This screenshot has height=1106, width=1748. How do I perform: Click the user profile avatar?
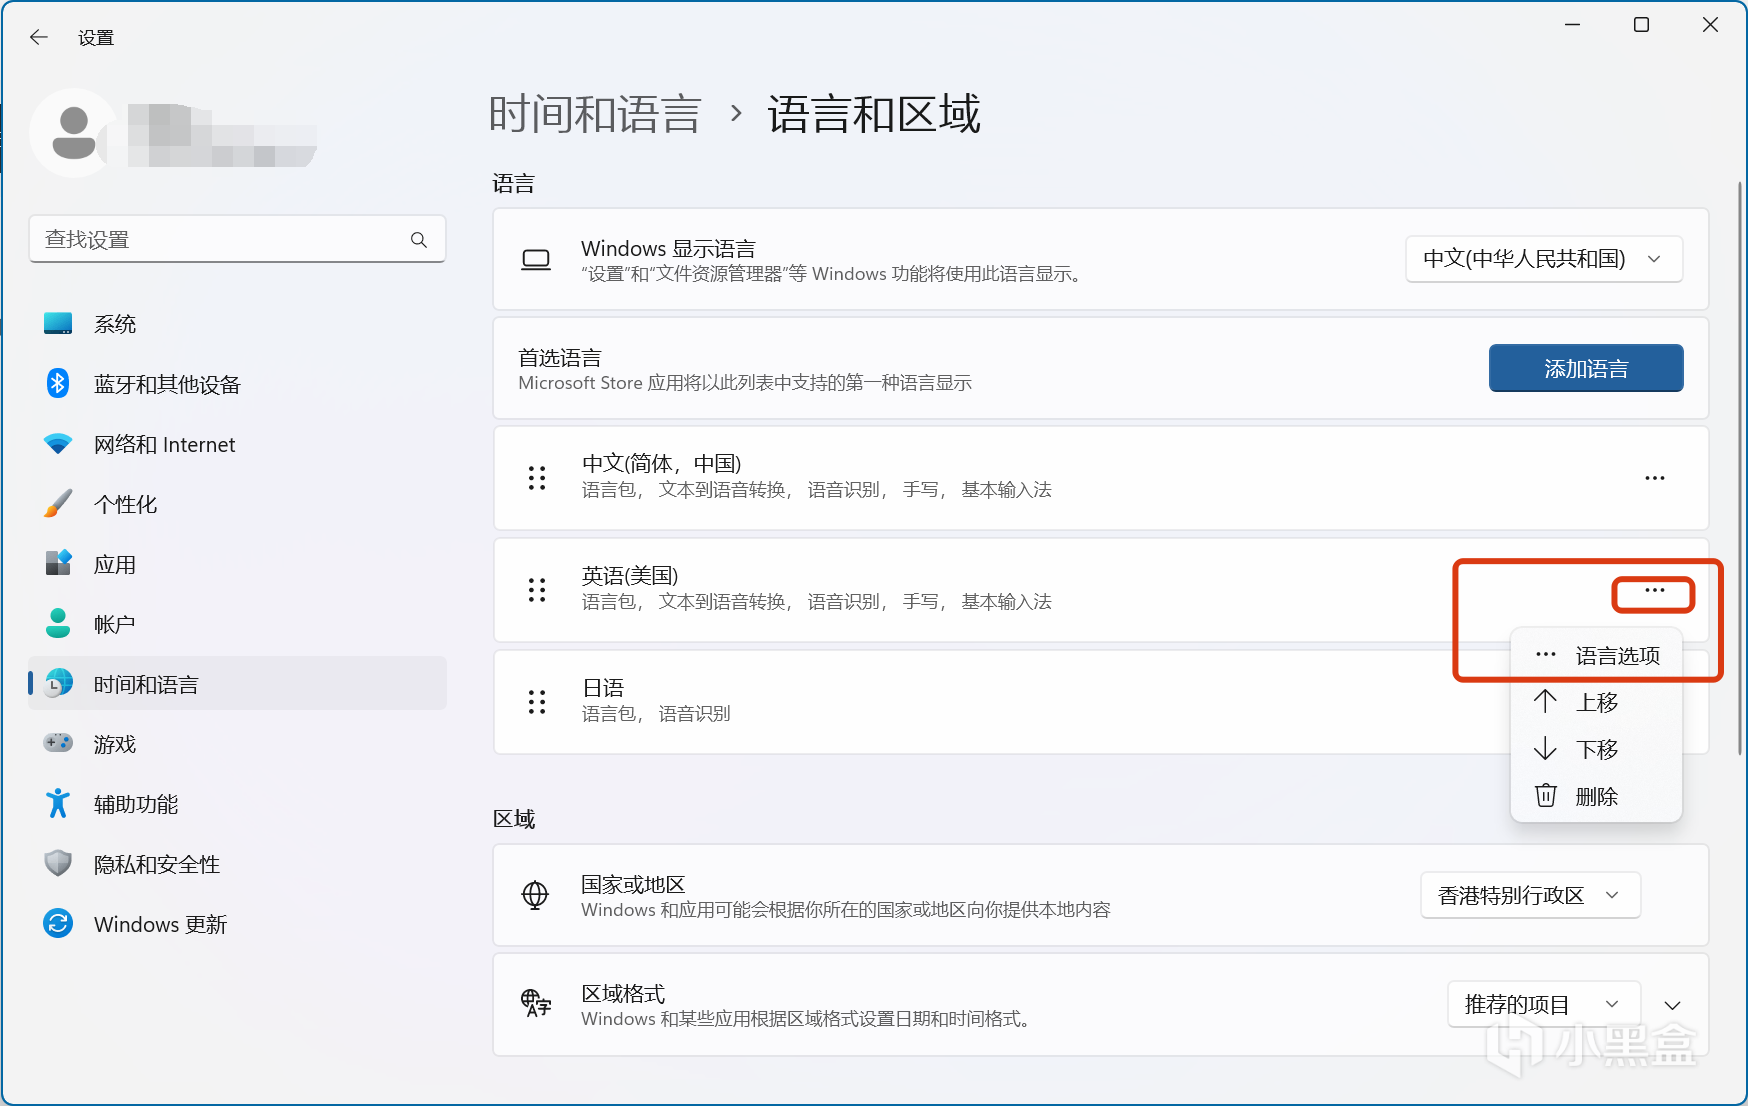point(74,132)
